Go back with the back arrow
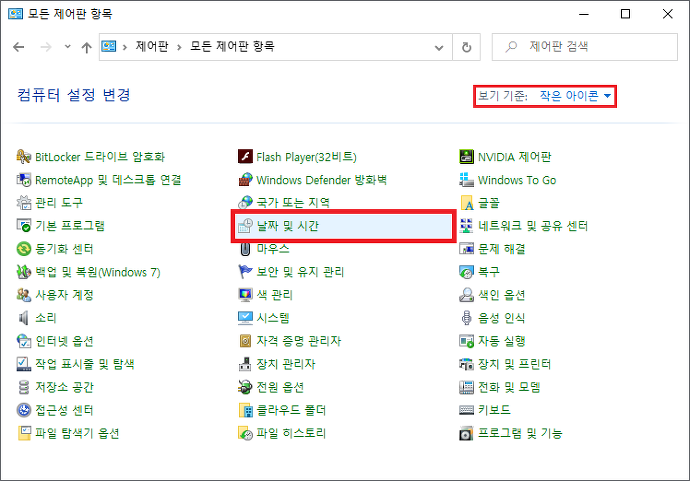This screenshot has width=690, height=481. coord(18,47)
